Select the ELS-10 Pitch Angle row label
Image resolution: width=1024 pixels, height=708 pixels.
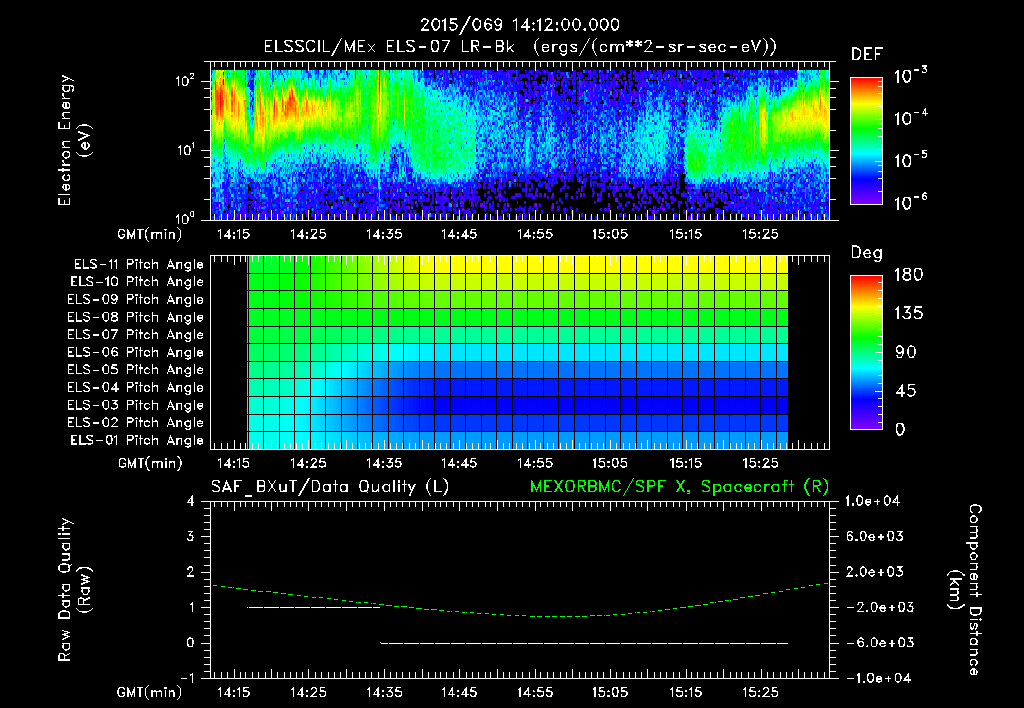[137, 282]
